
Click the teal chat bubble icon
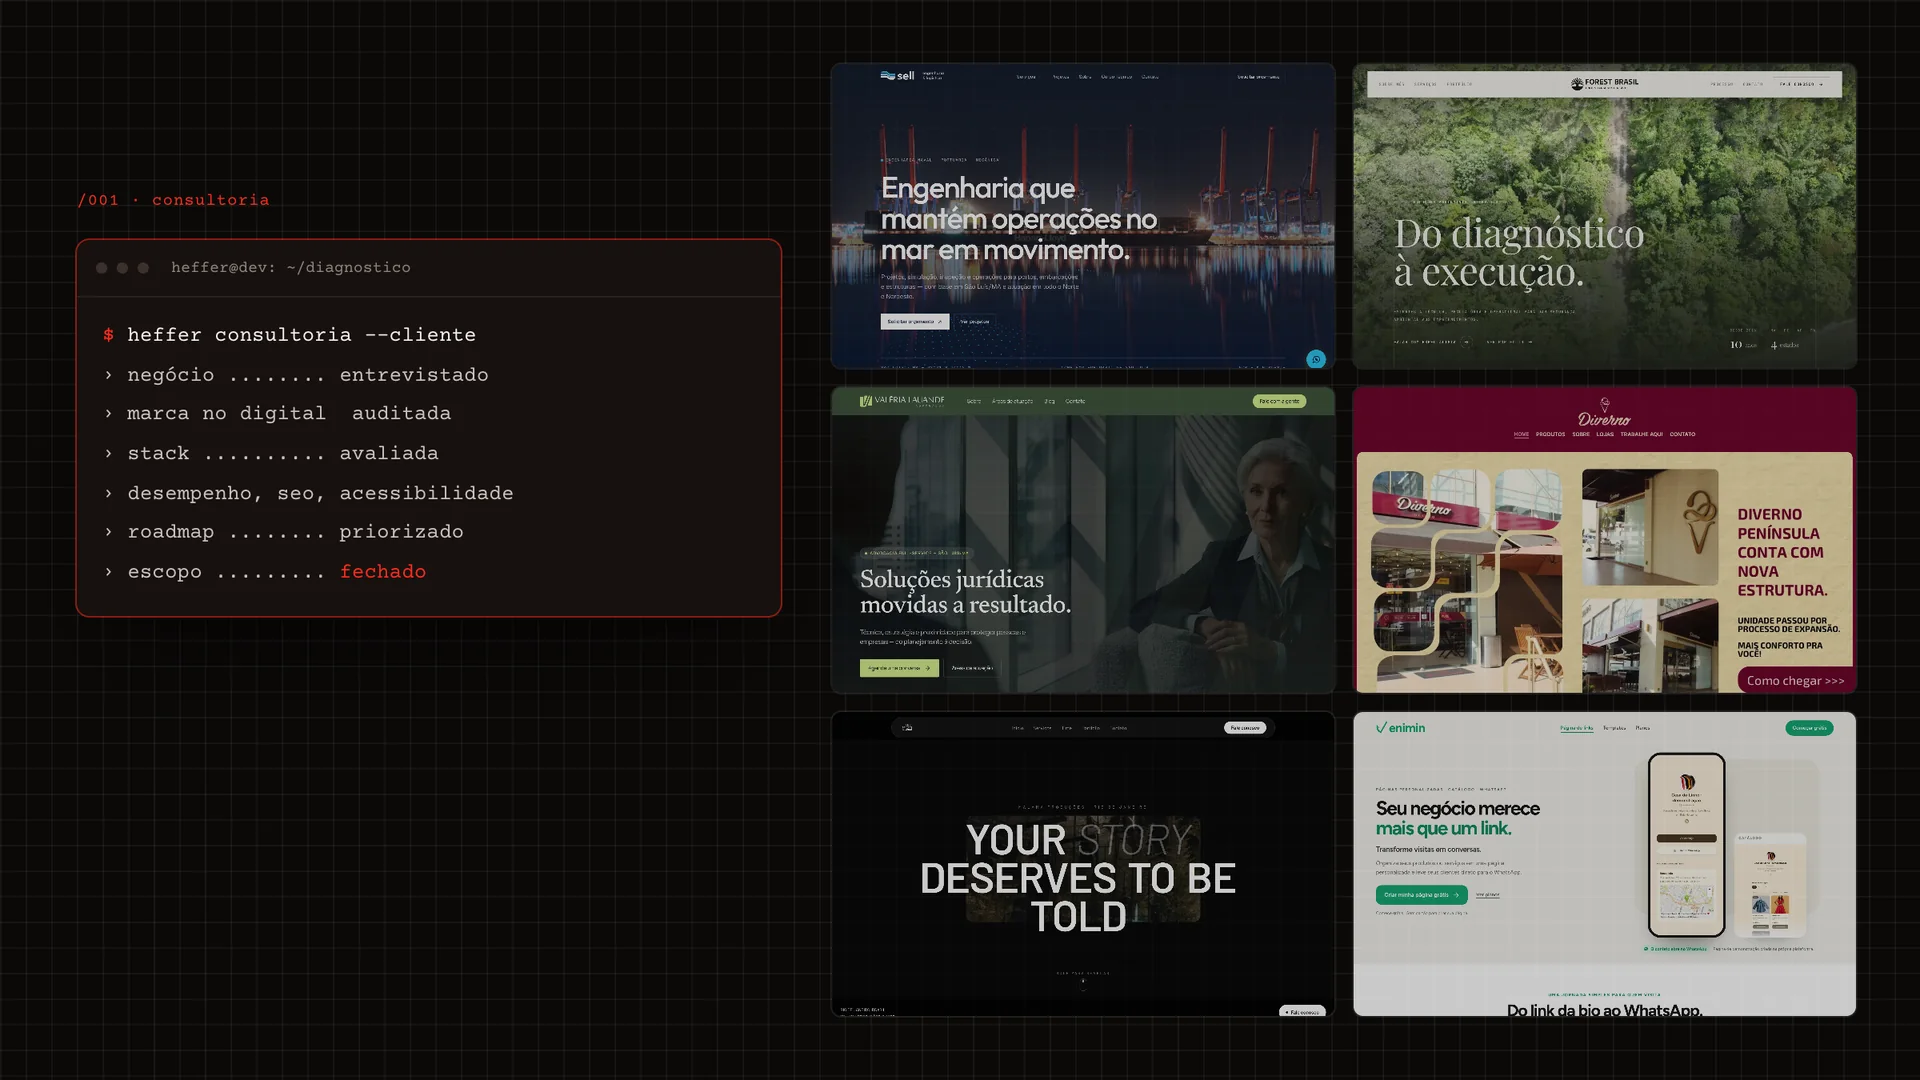point(1316,359)
